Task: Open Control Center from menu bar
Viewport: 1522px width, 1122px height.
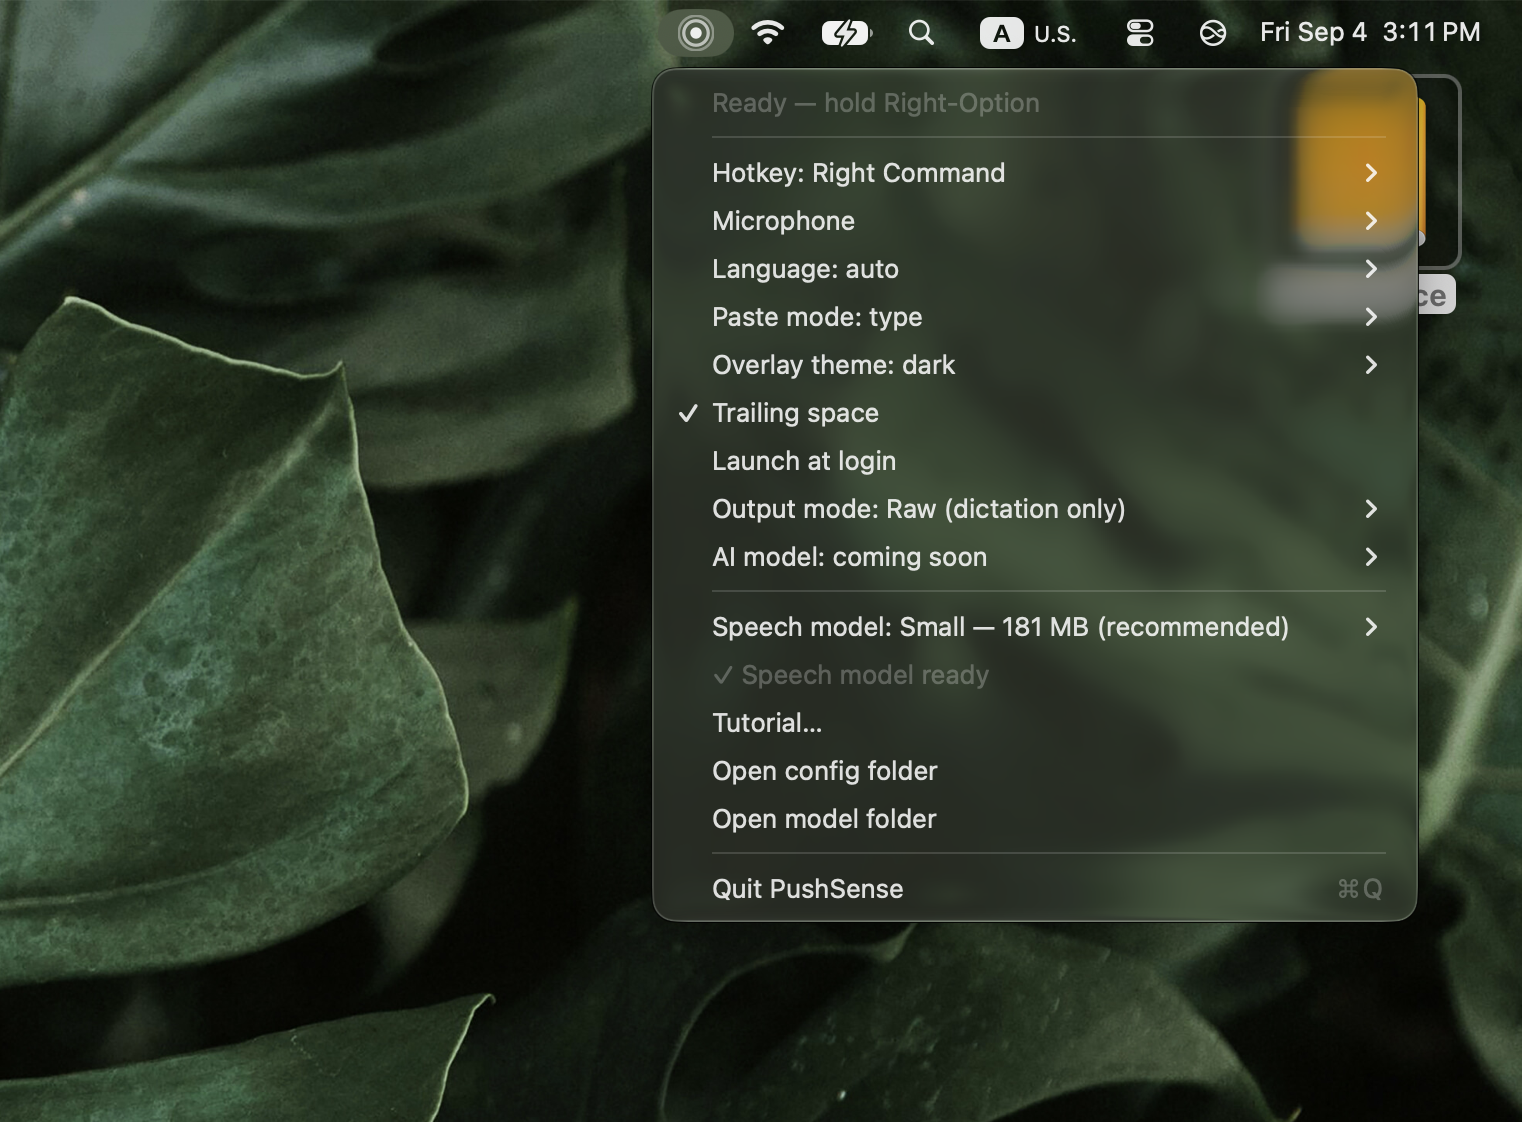Action: coord(1140,33)
